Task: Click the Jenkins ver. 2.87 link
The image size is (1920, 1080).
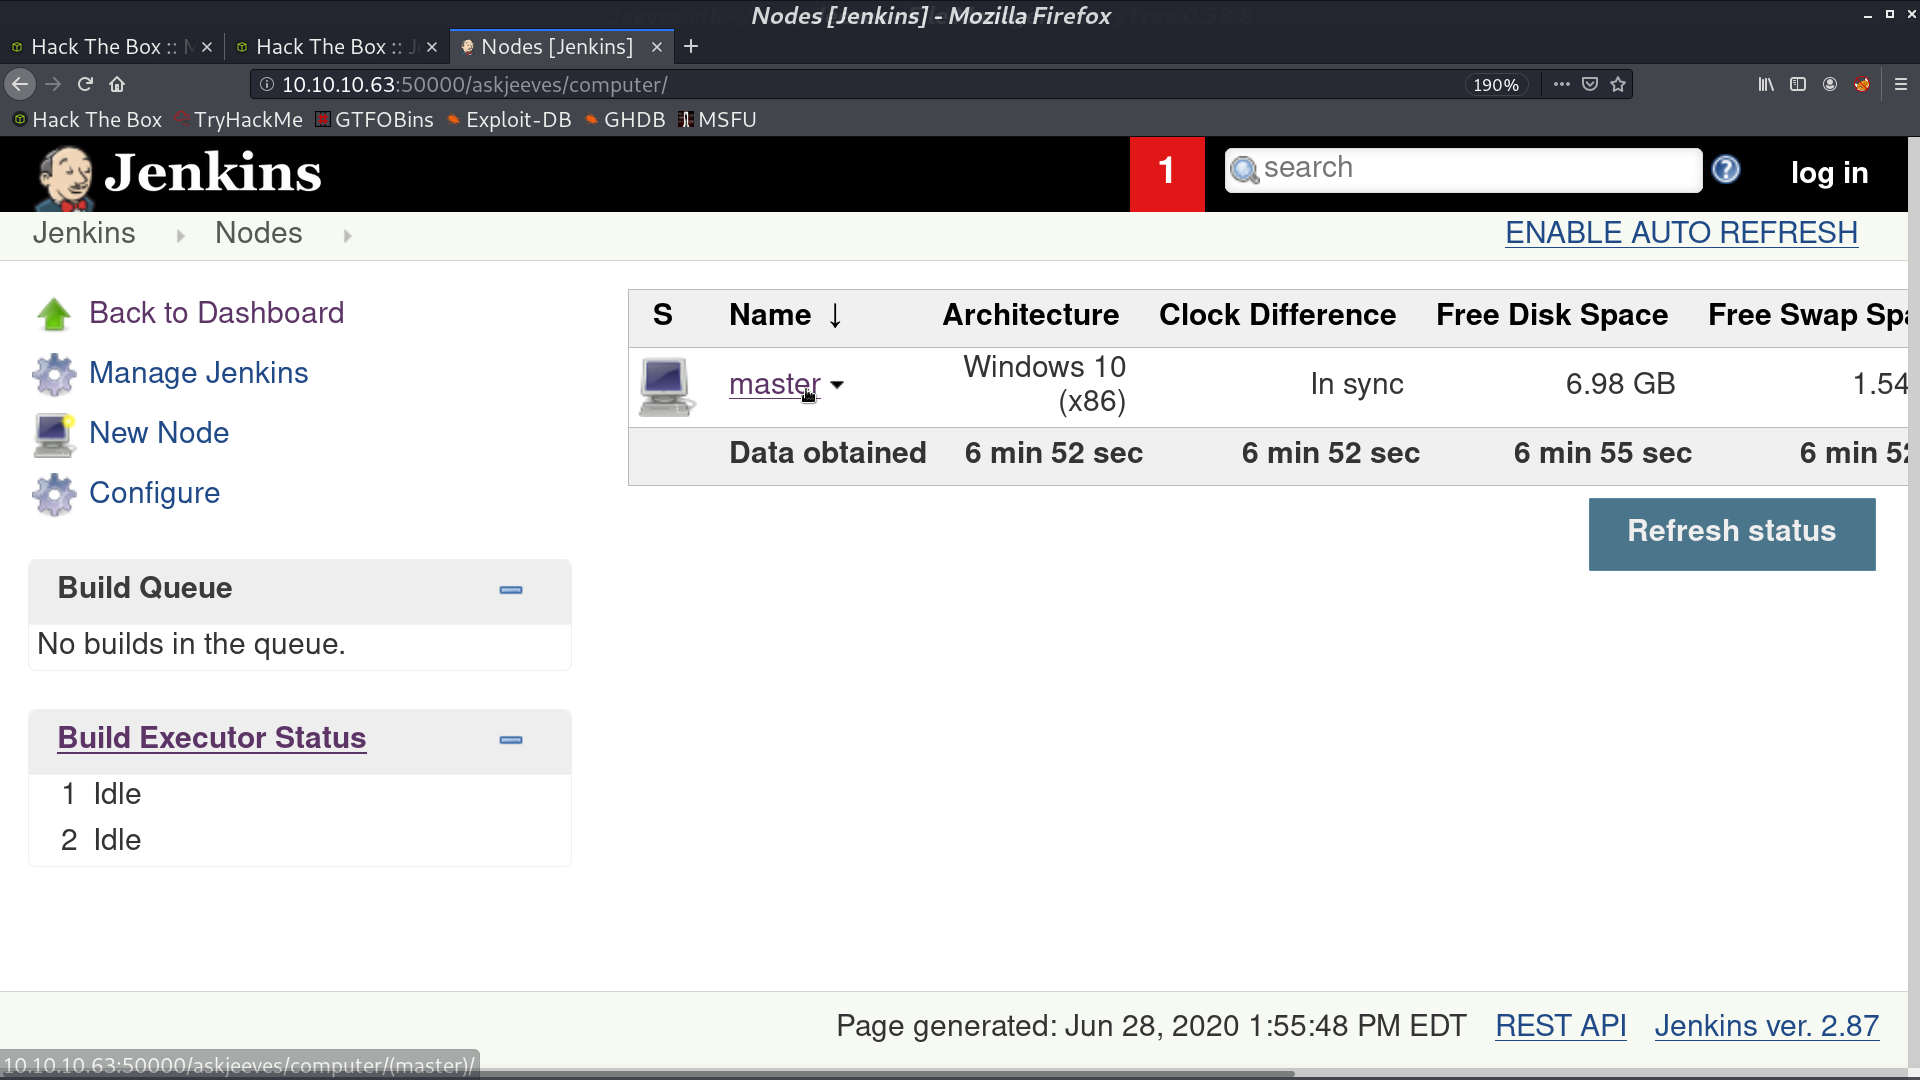Action: point(1766,1026)
